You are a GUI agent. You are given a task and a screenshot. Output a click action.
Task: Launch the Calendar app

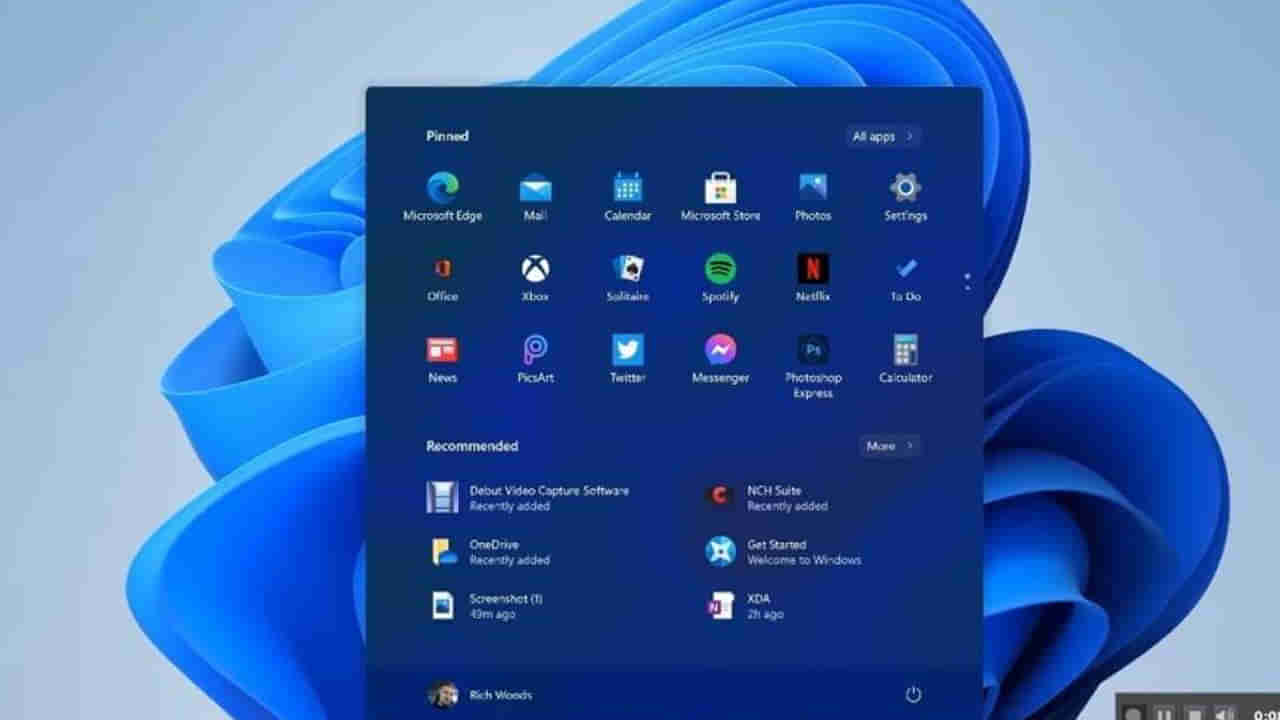628,197
